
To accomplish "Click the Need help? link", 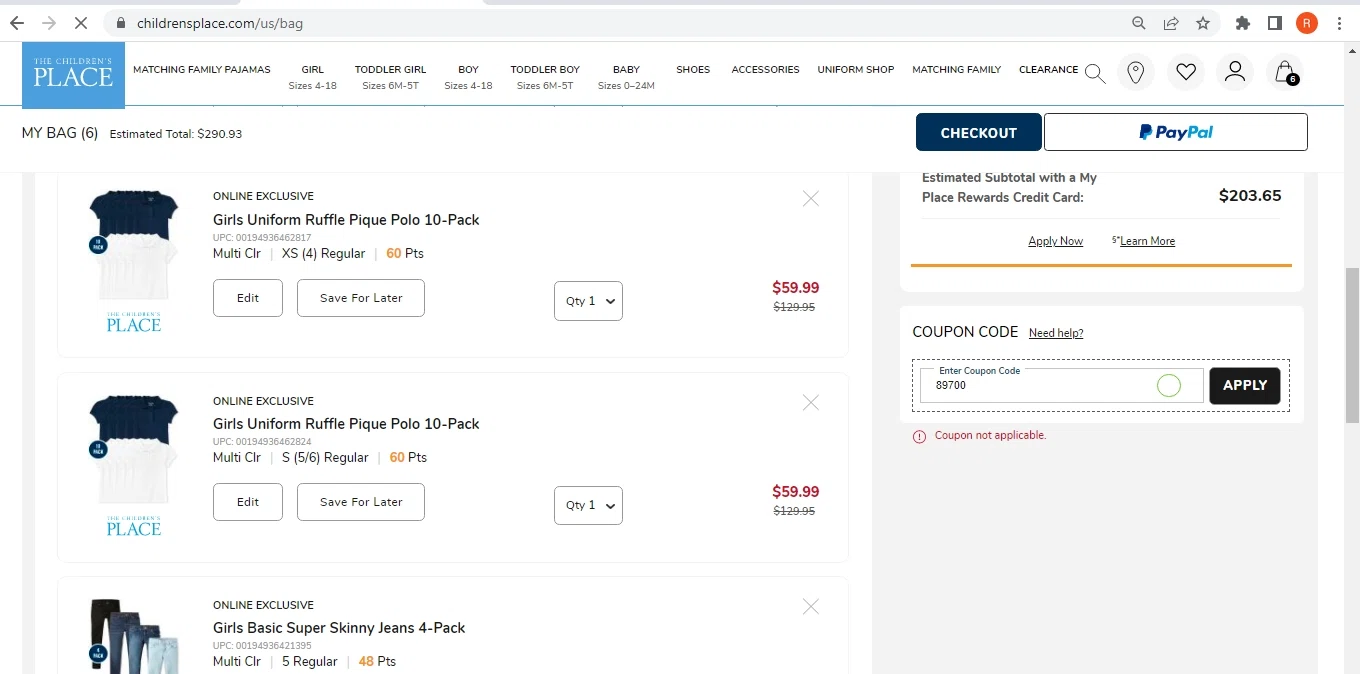I will point(1056,333).
